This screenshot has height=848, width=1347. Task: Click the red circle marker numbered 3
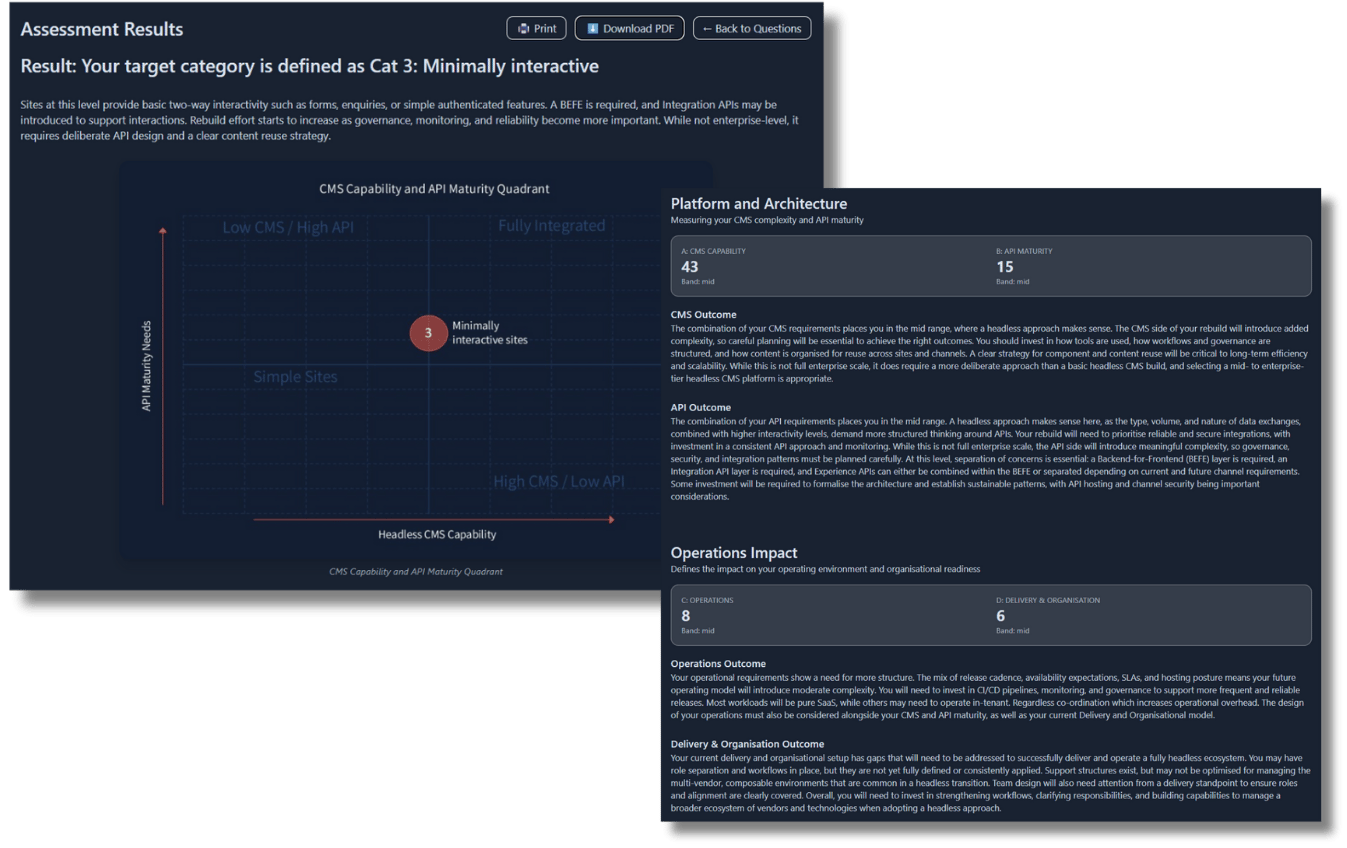point(428,333)
